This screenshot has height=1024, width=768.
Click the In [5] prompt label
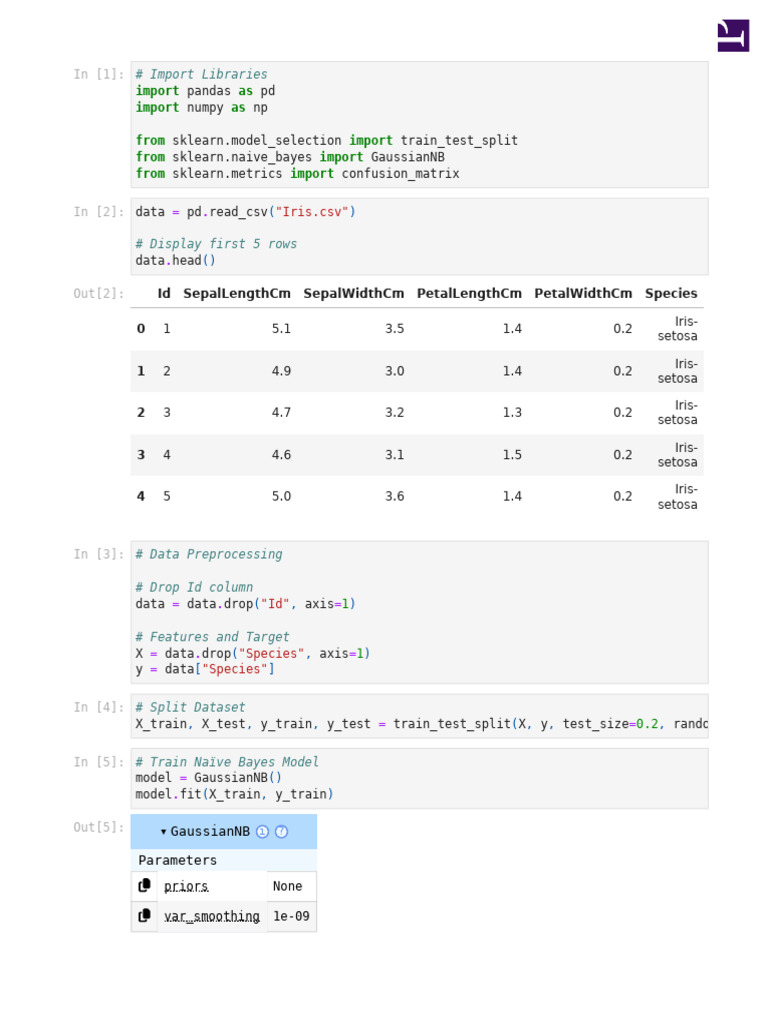pyautogui.click(x=99, y=761)
